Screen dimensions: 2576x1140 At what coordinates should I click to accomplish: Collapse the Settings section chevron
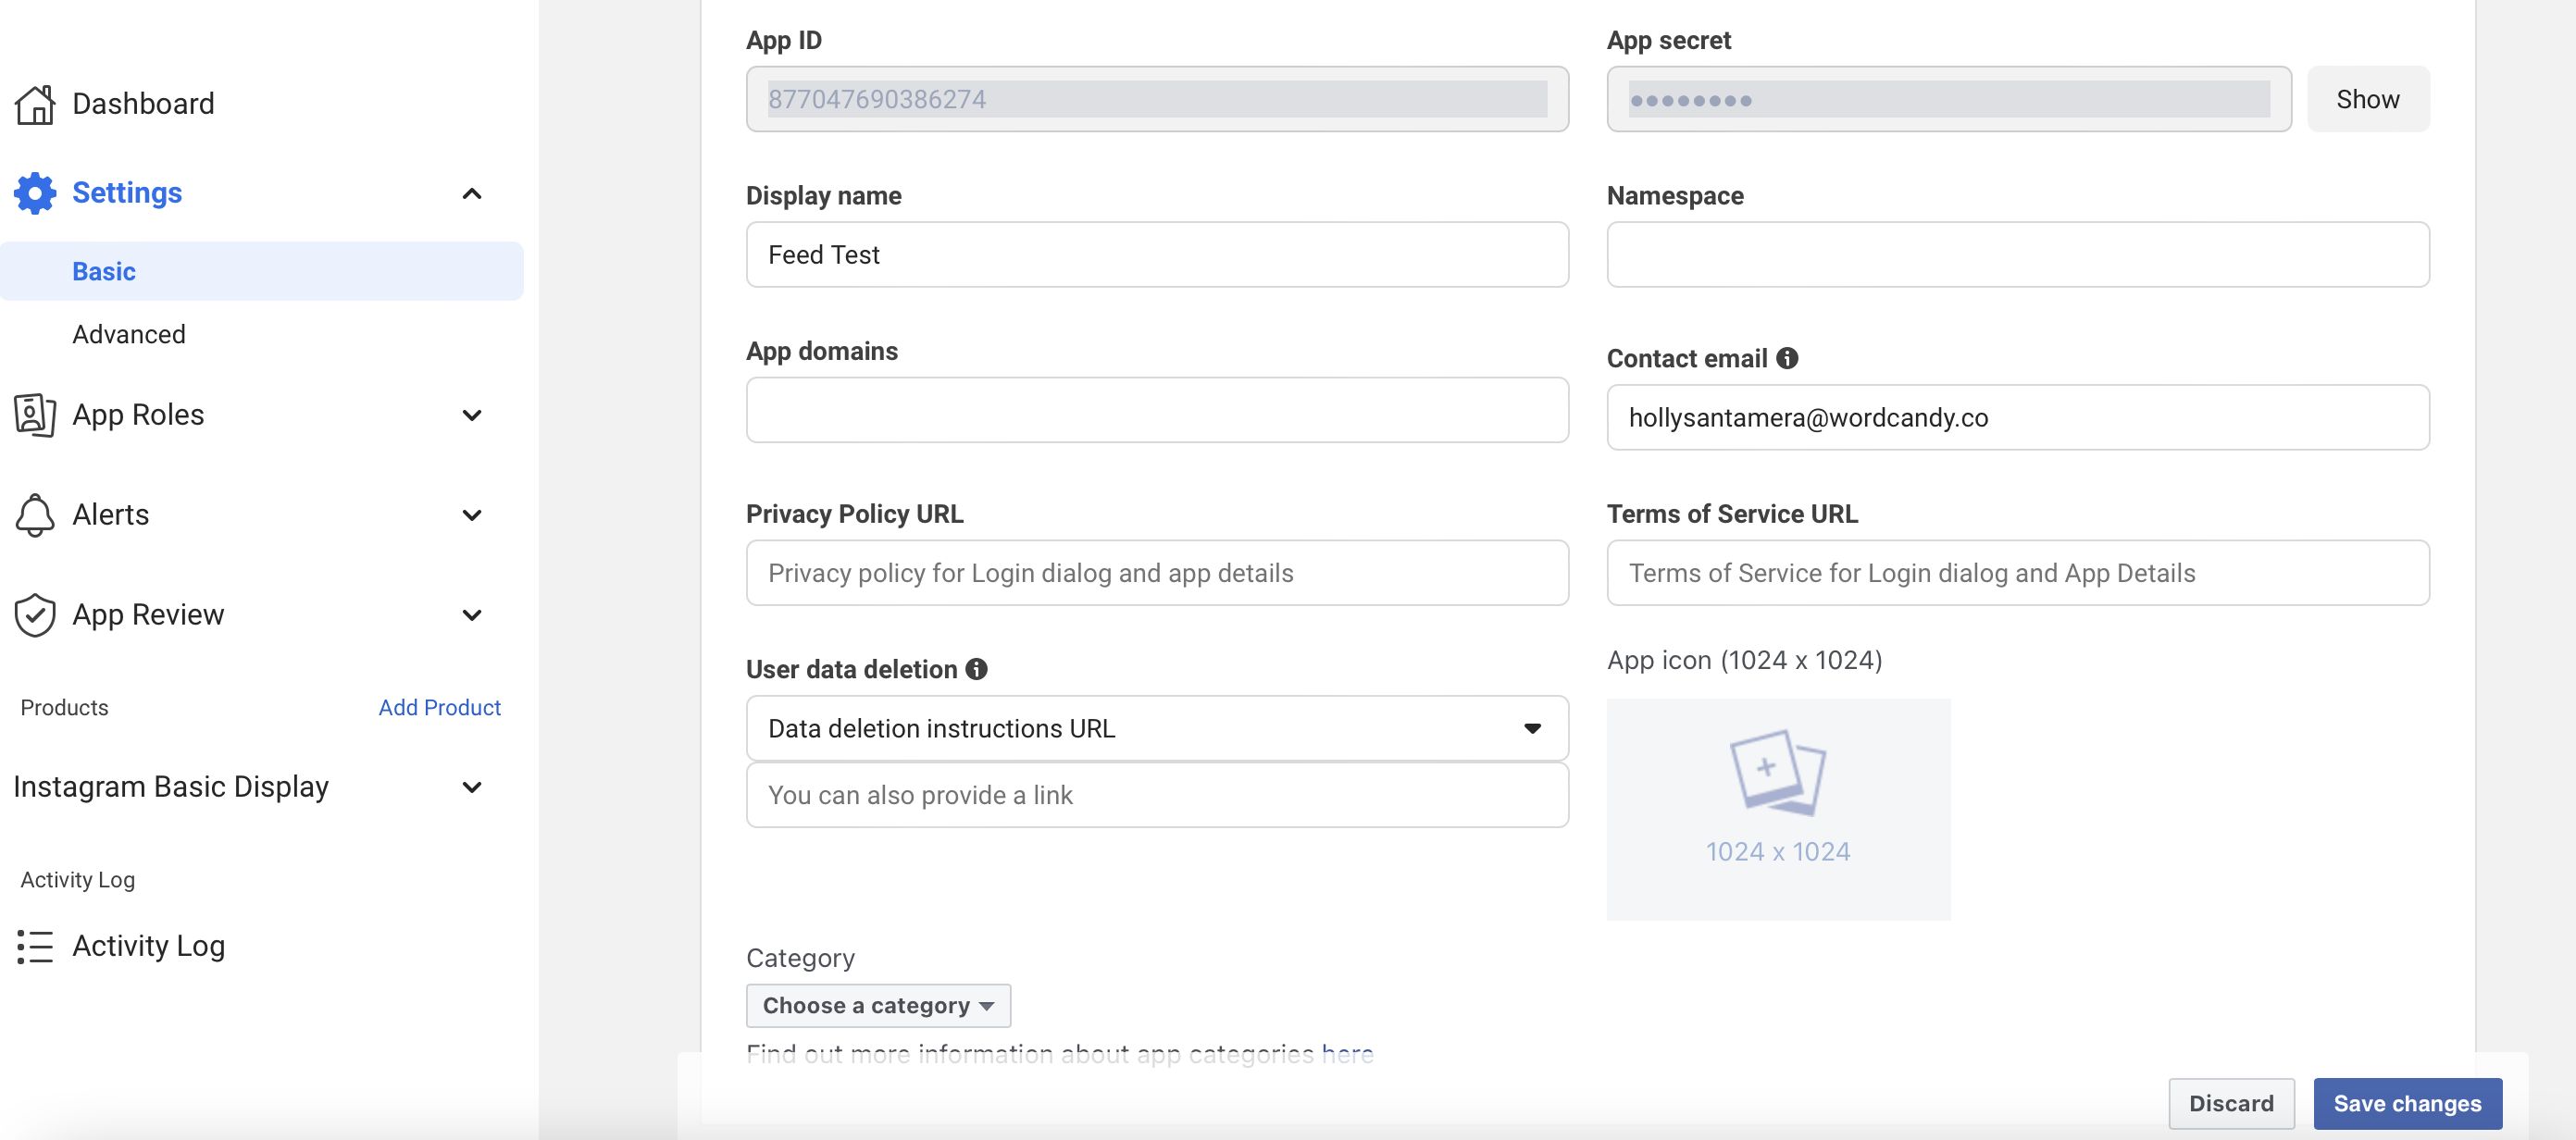point(472,193)
